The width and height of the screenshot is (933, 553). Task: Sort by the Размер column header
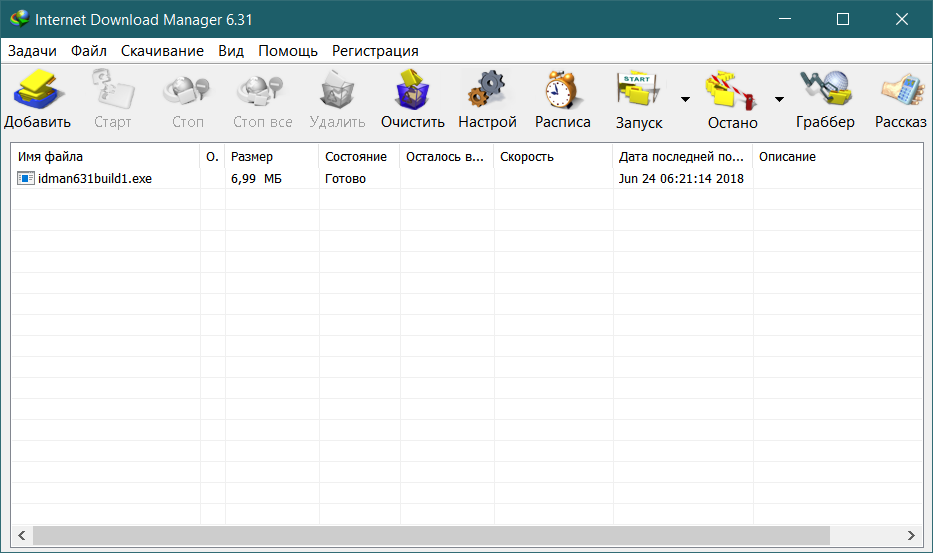[x=272, y=157]
